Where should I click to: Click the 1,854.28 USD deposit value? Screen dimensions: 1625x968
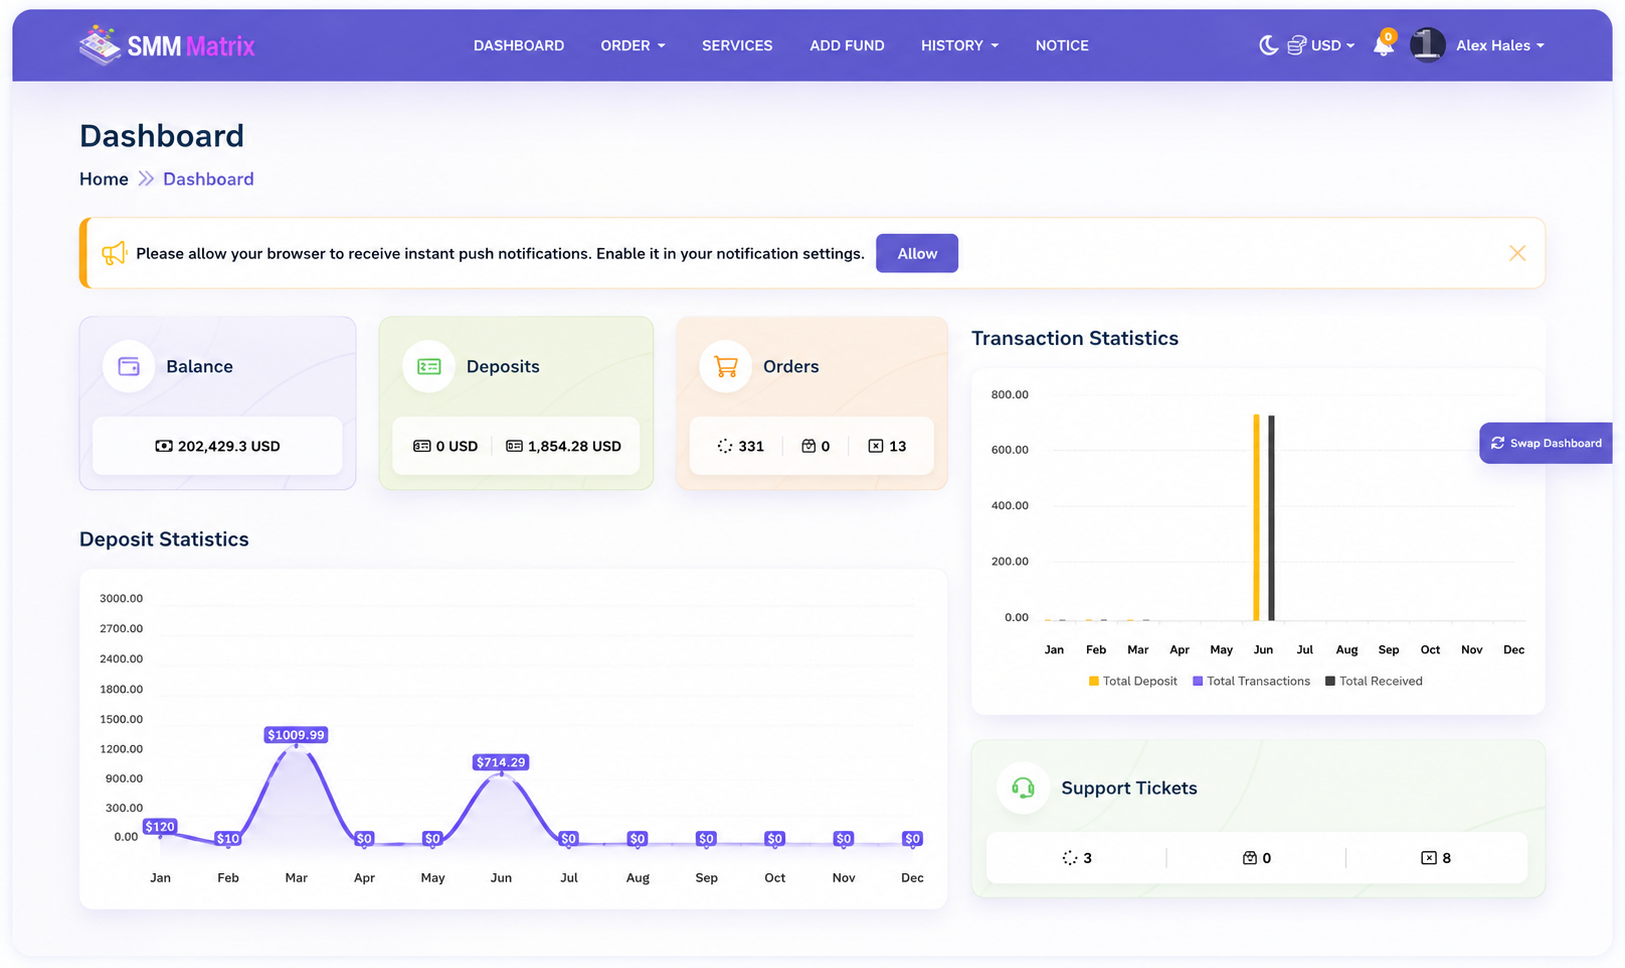pyautogui.click(x=575, y=446)
